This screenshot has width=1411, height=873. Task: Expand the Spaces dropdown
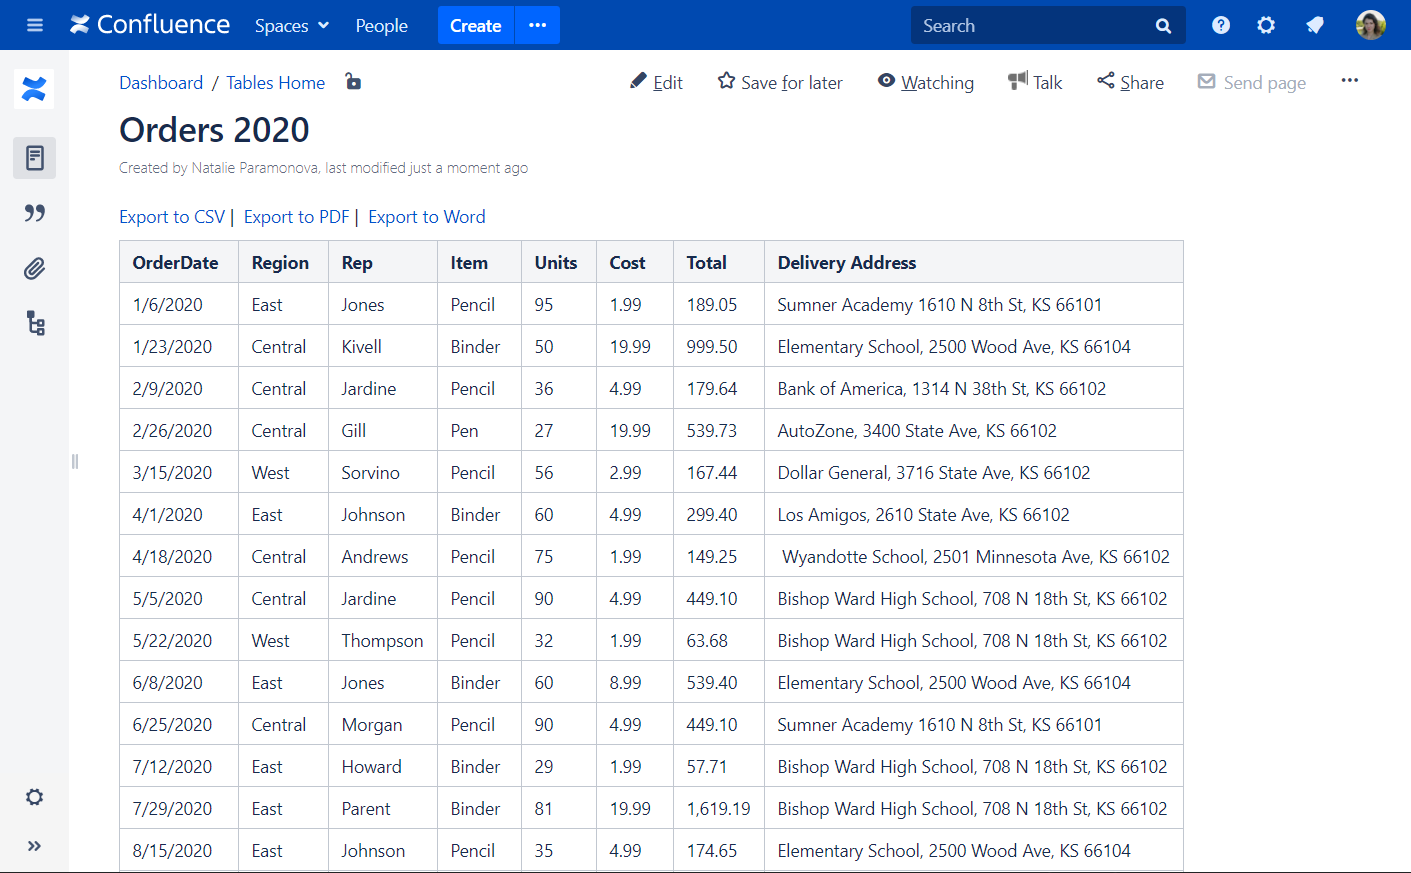[x=291, y=26]
